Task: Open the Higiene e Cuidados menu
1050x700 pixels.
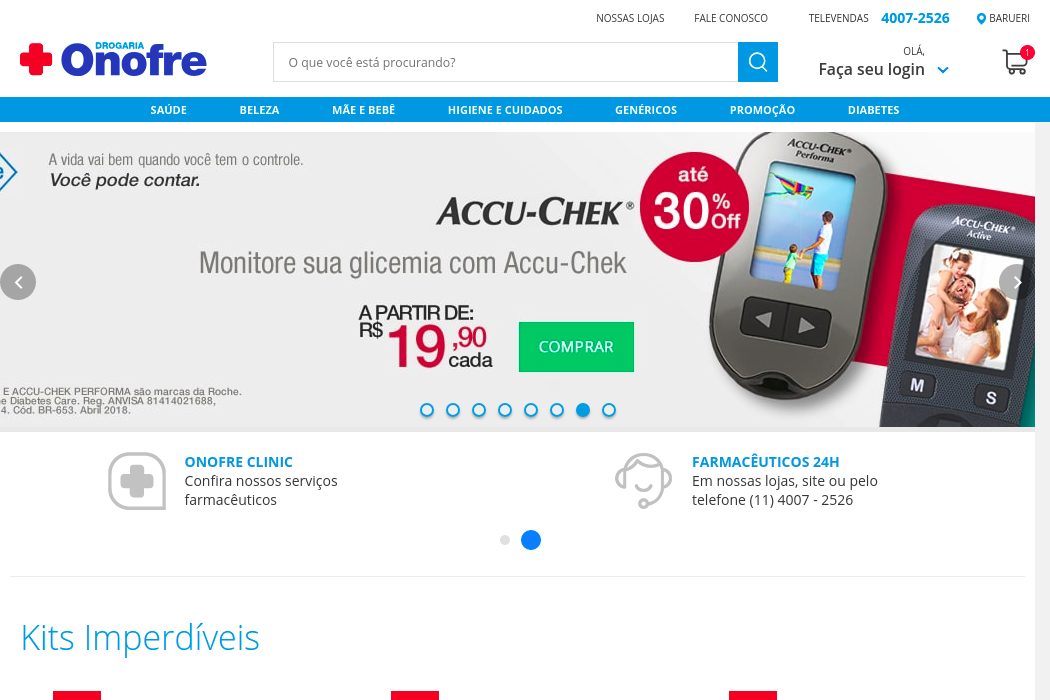Action: [x=505, y=110]
